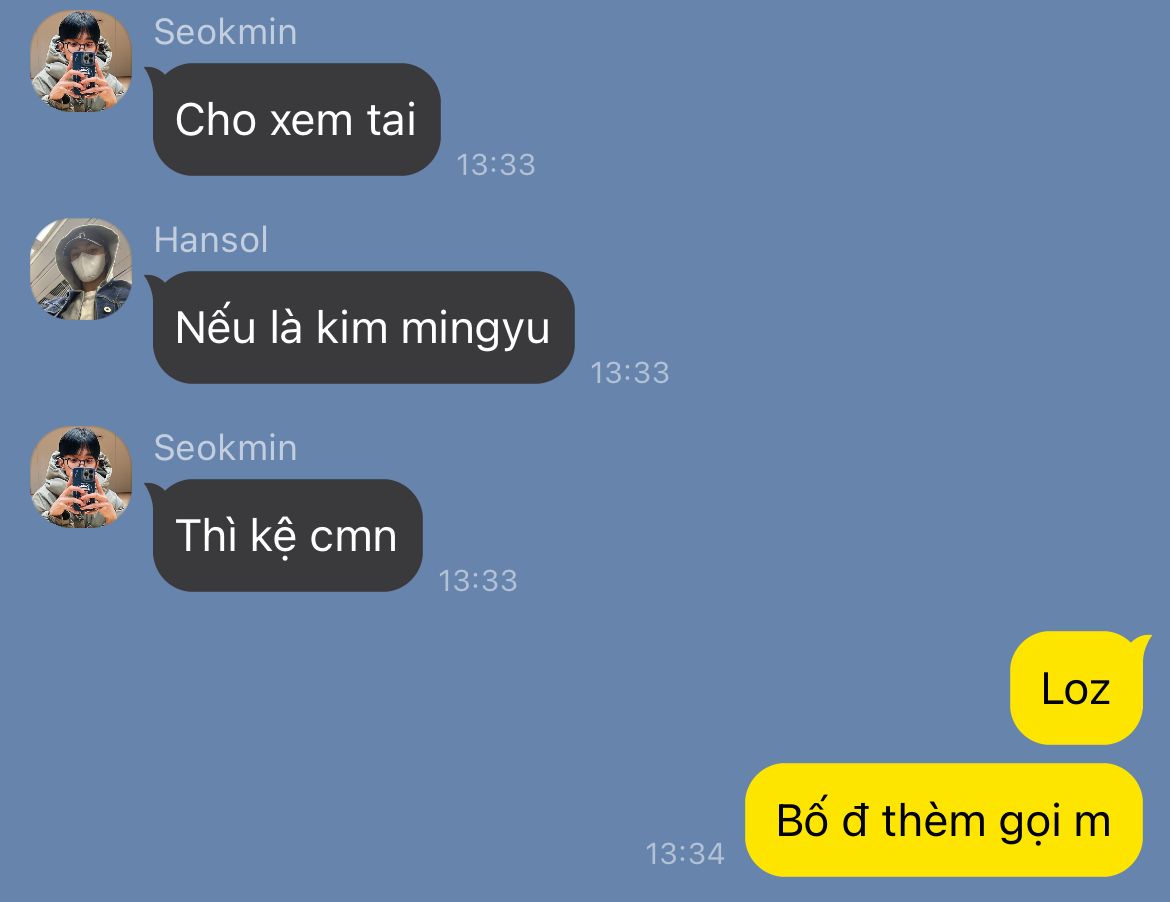
Task: Click the Hansol sender name label
Action: [210, 240]
